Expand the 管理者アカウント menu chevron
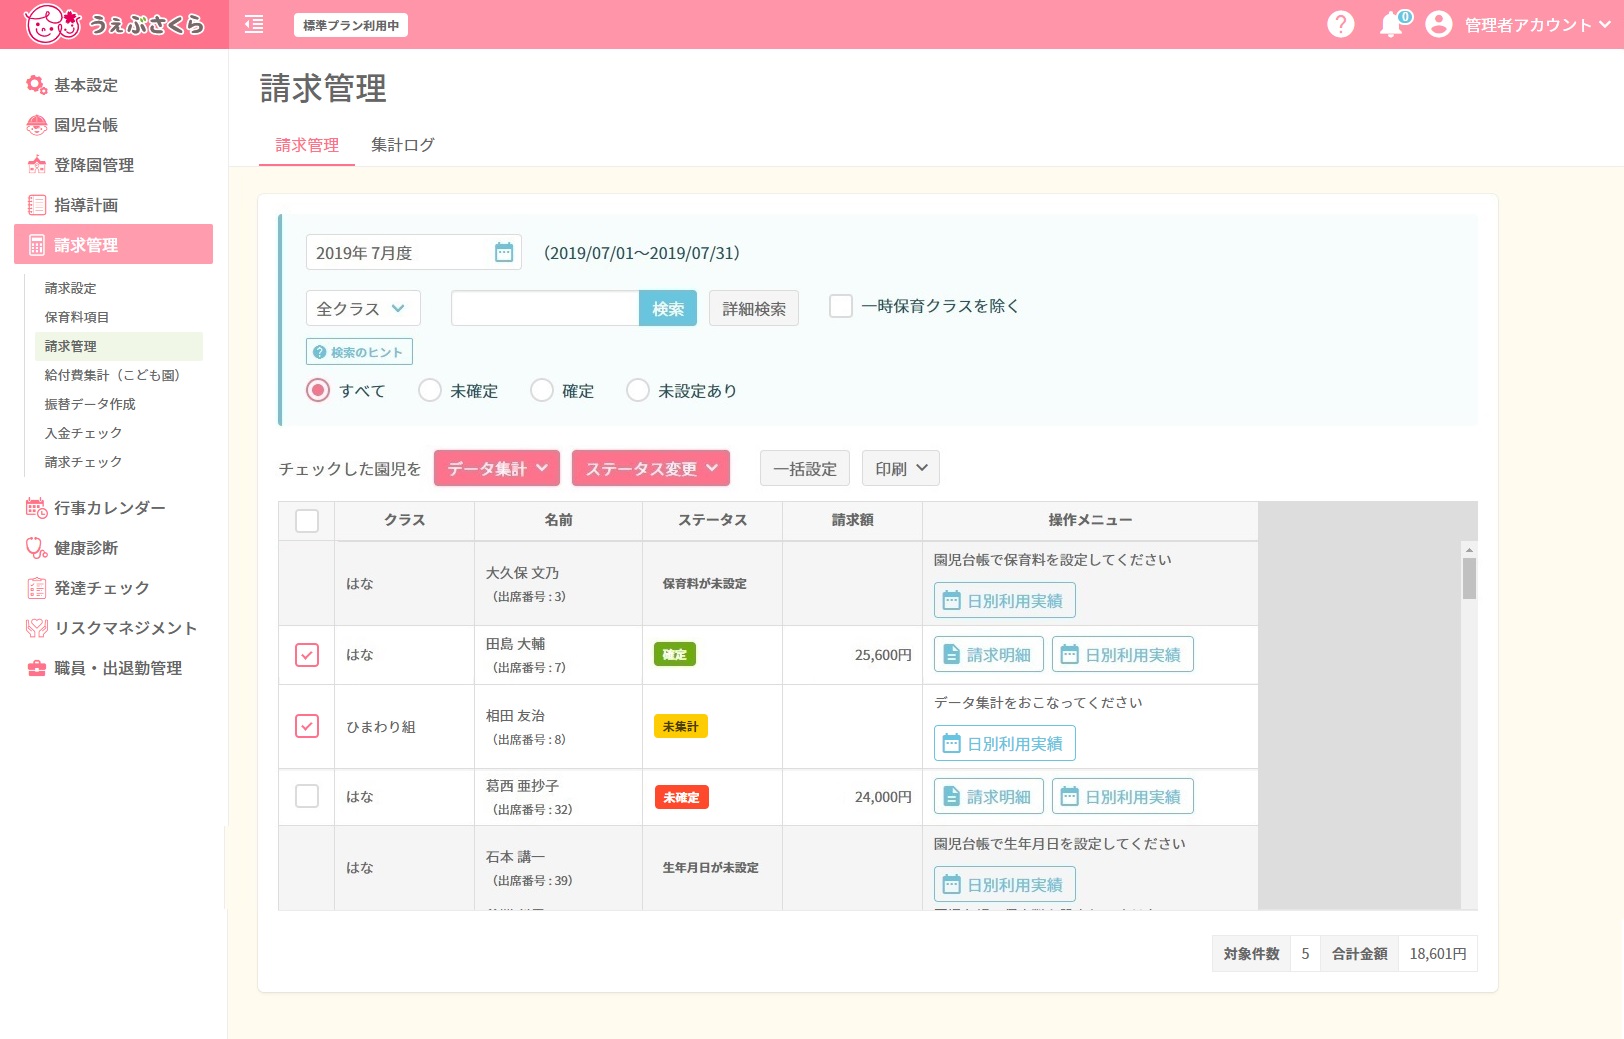 coord(1605,25)
